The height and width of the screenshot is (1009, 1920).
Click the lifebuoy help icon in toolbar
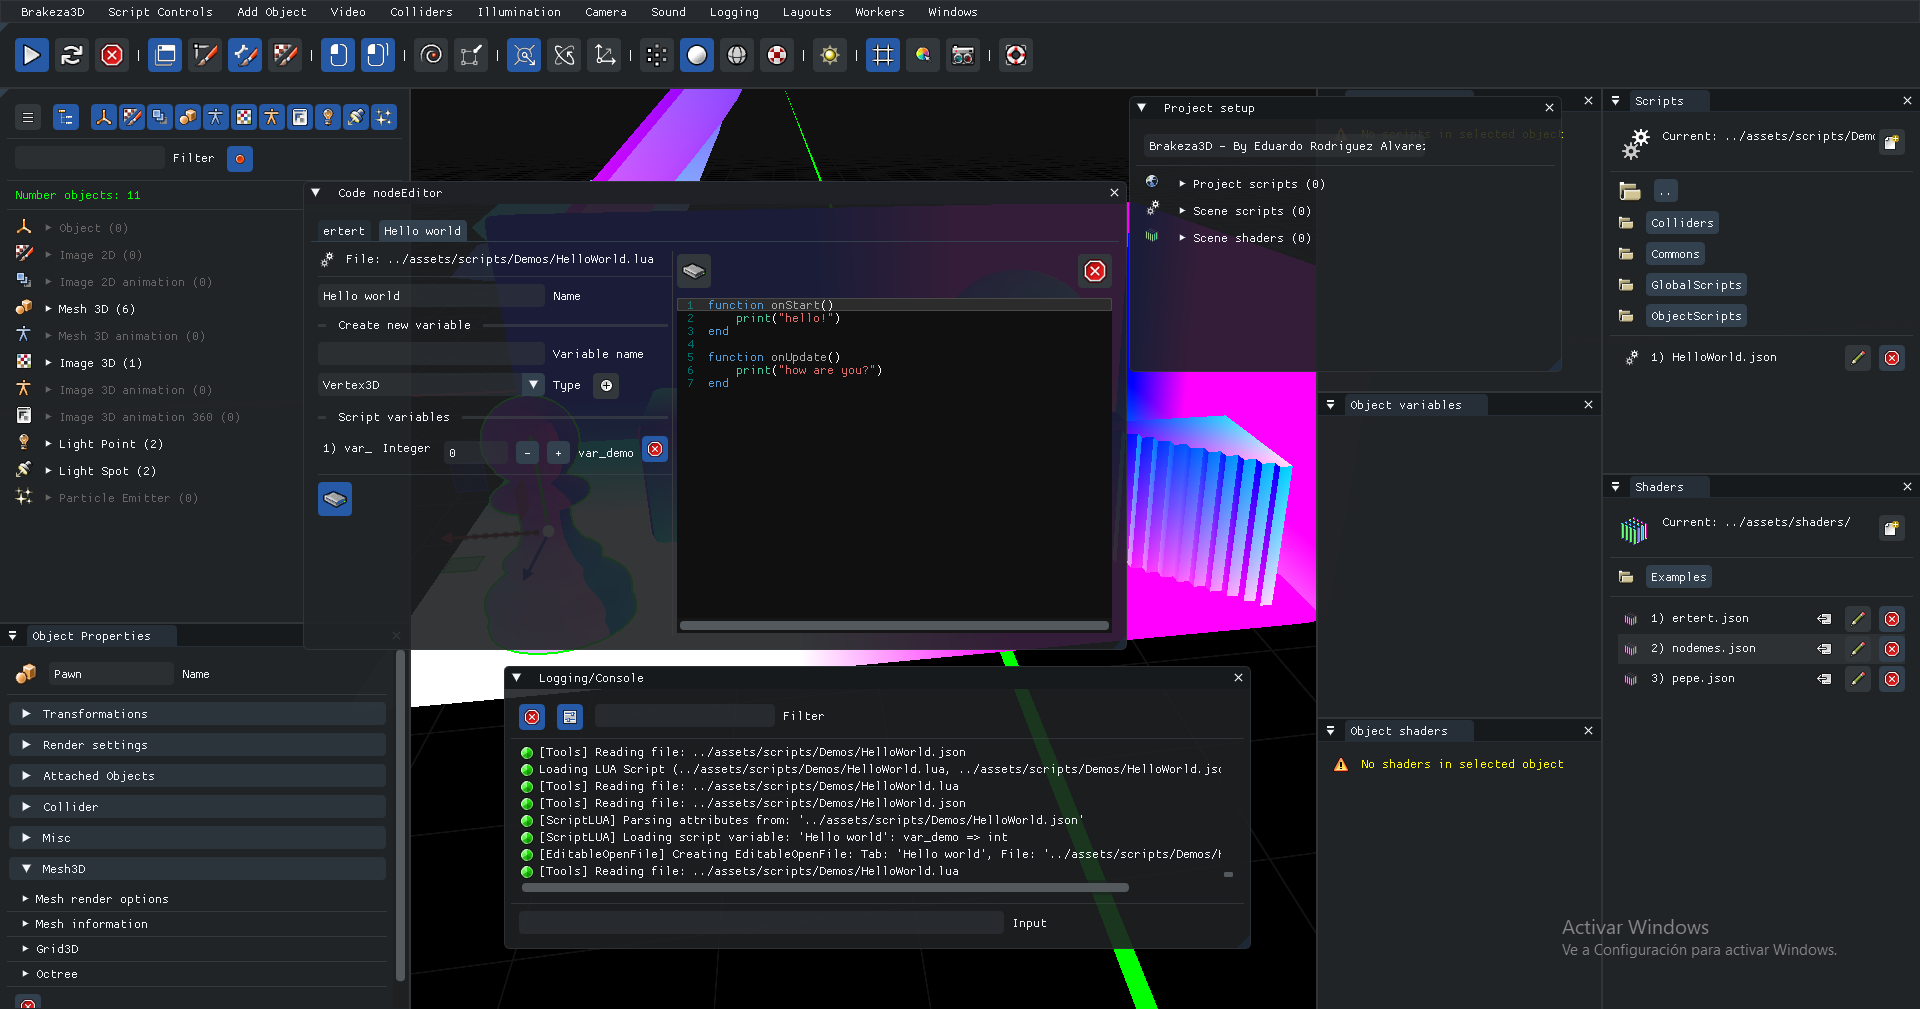coord(1015,55)
